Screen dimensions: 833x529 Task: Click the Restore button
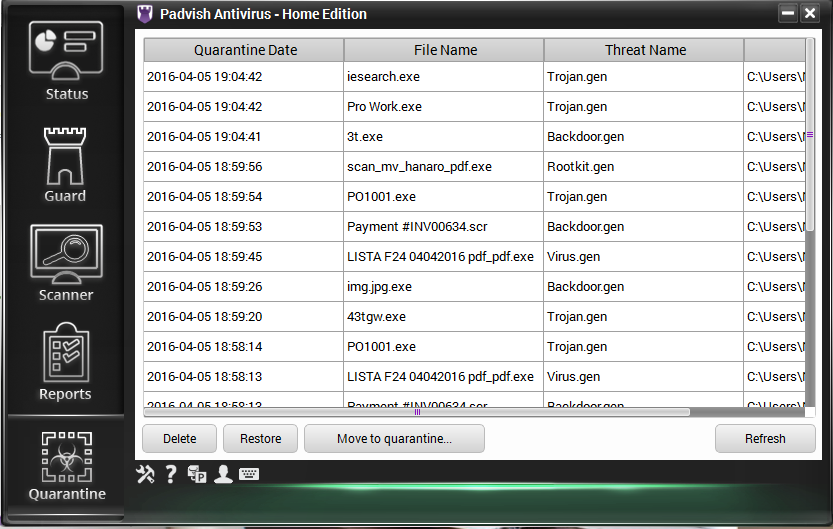click(x=260, y=439)
